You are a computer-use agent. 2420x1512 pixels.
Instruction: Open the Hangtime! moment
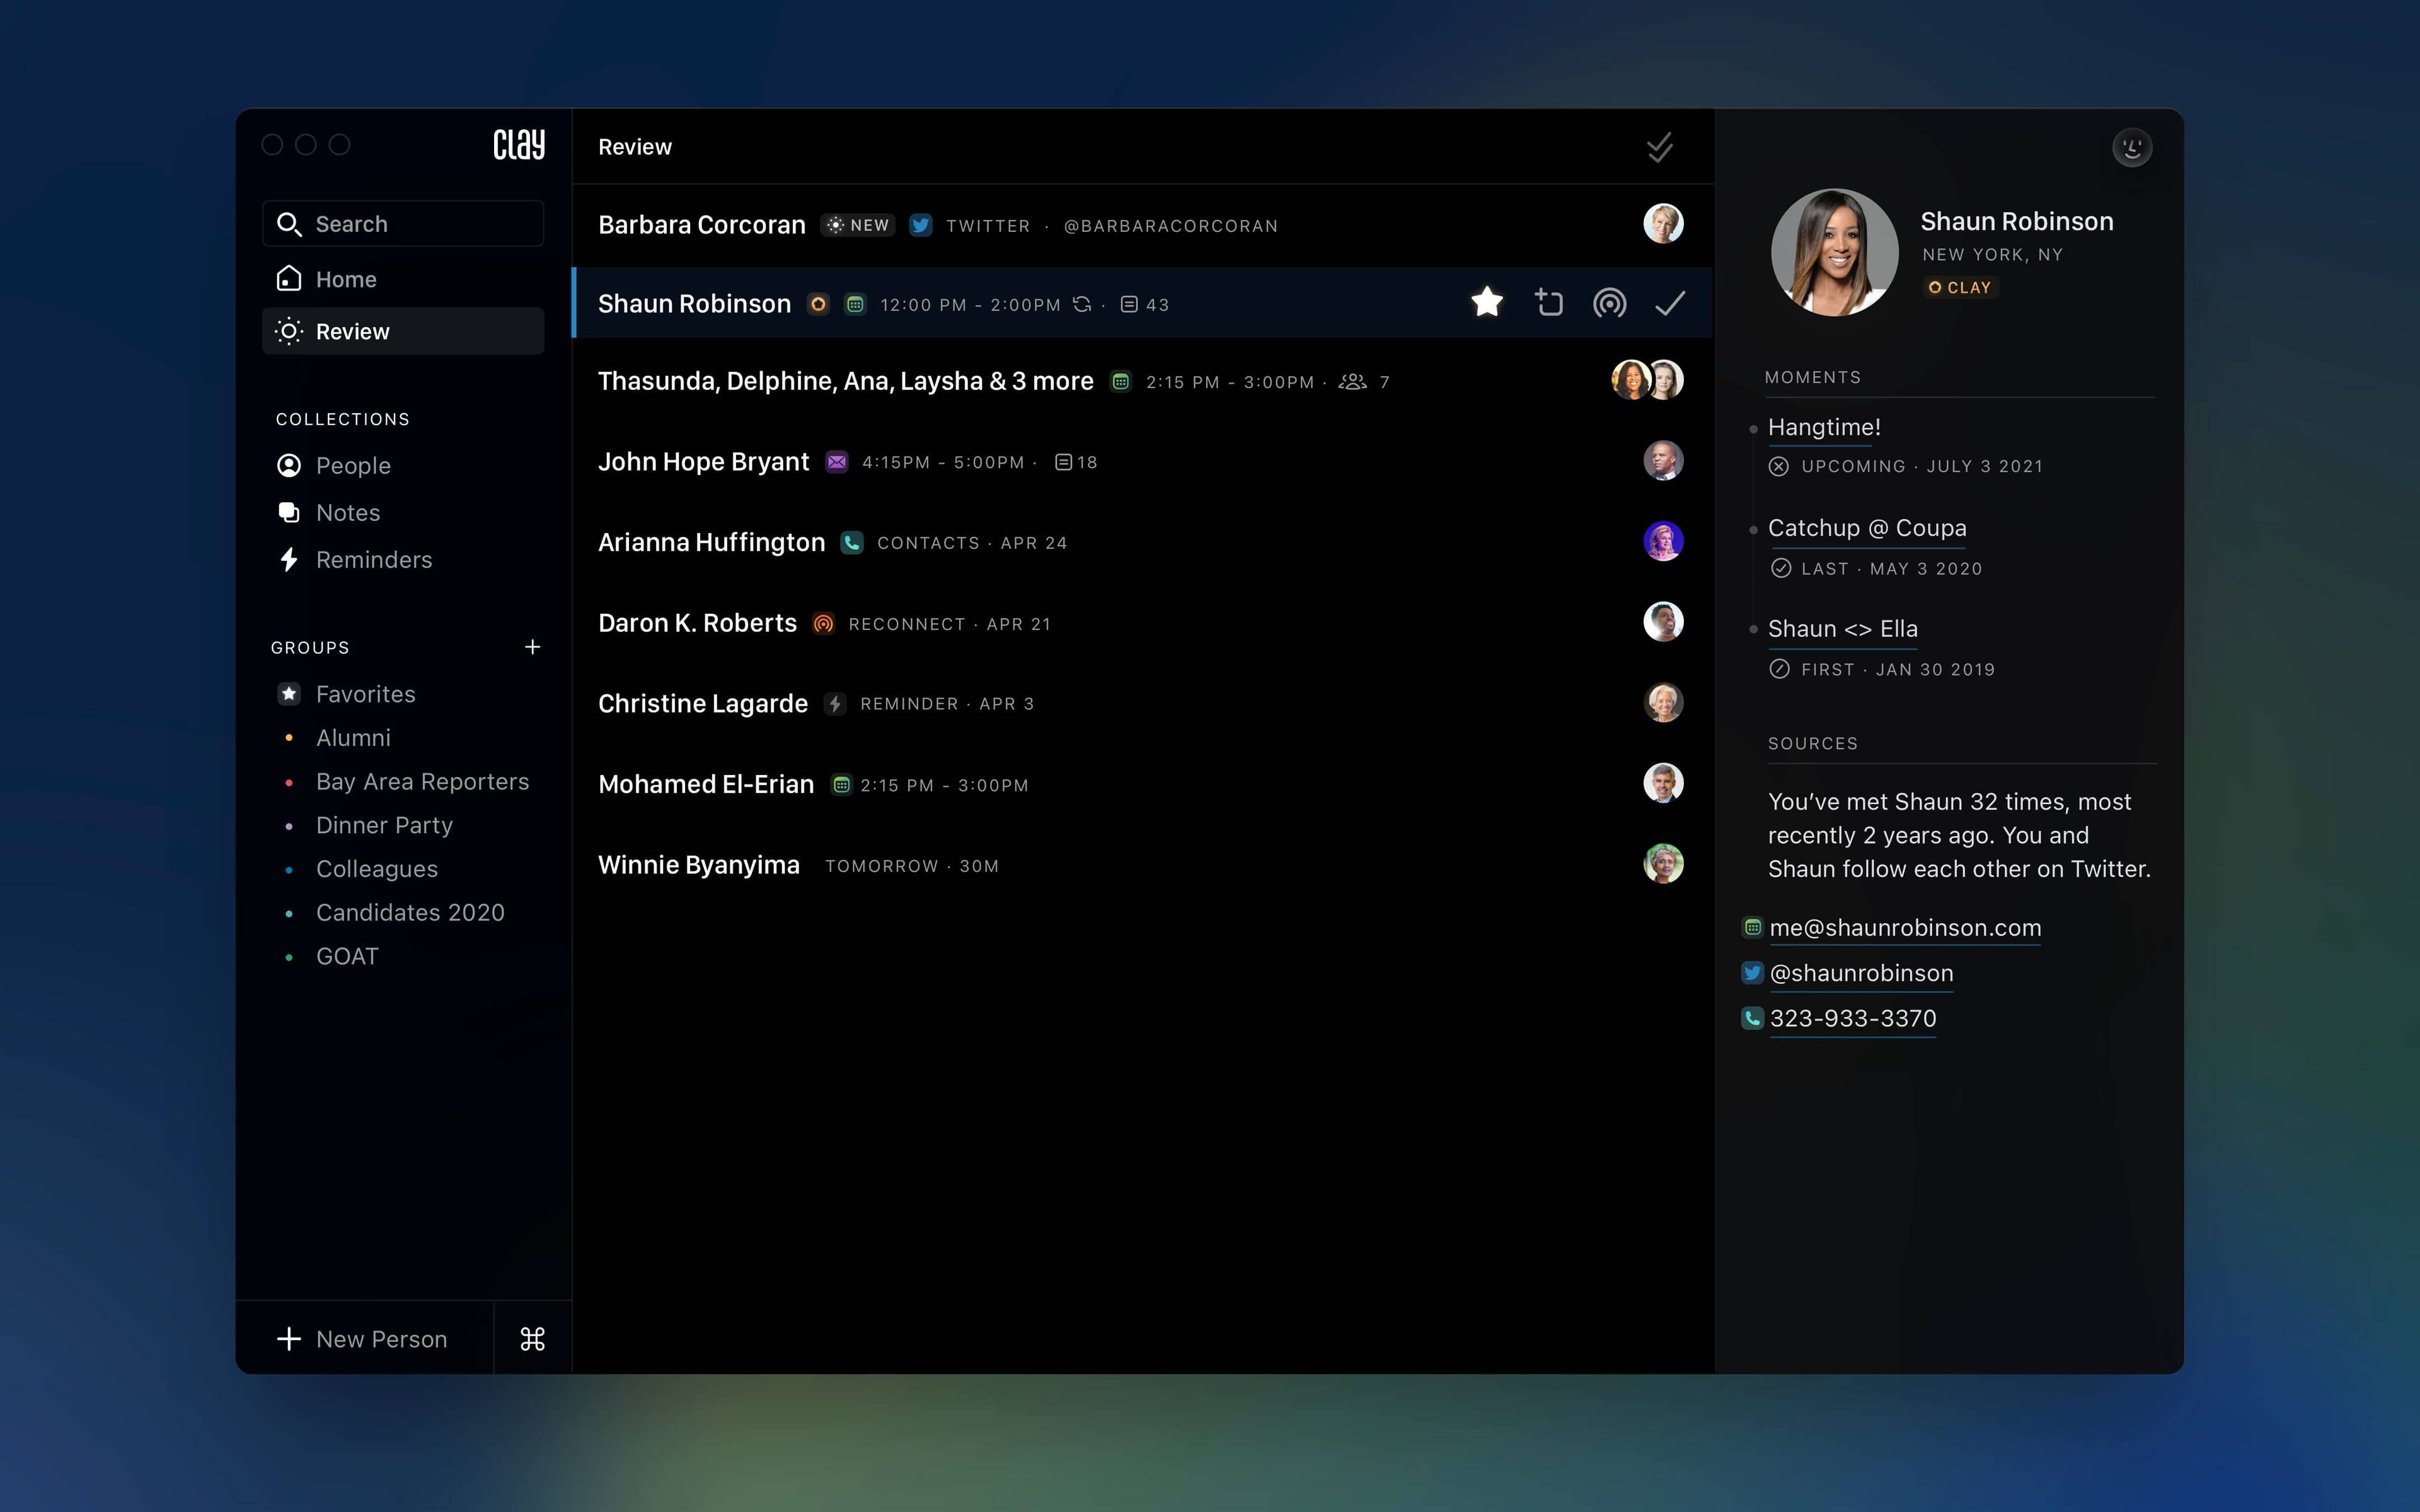click(1824, 427)
